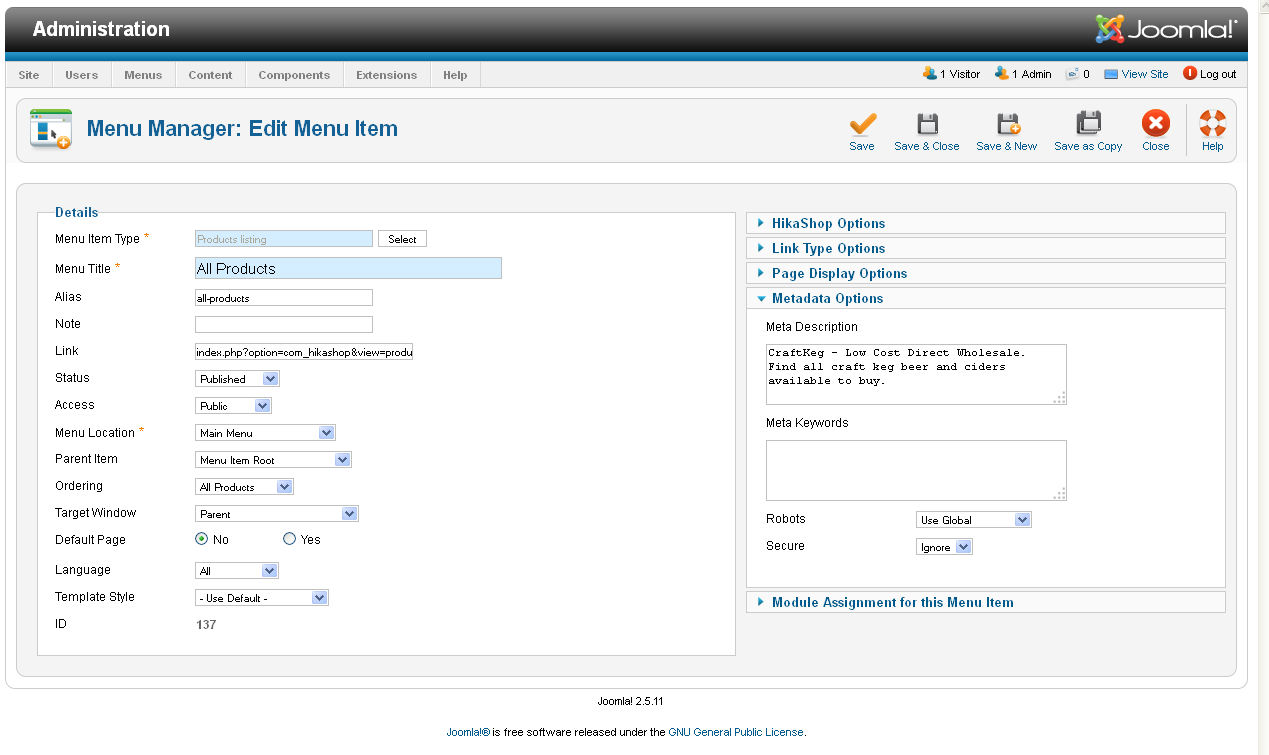Click the Save & New icon

click(x=1007, y=124)
